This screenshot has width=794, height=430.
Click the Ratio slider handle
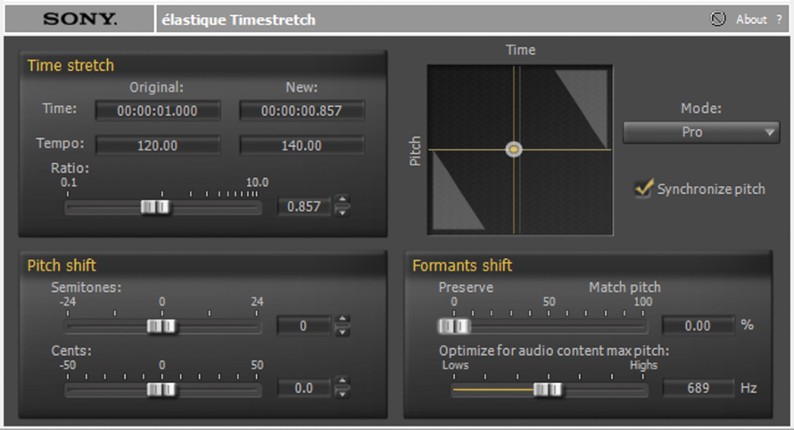tap(155, 207)
